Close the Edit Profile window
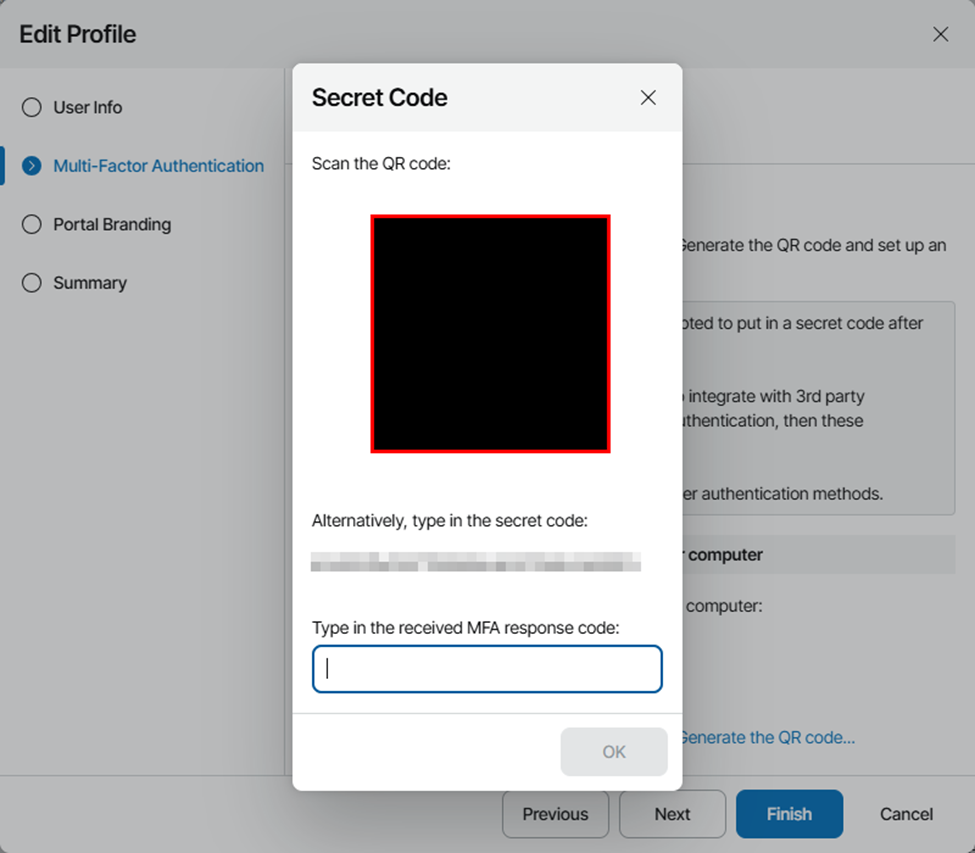The image size is (975, 853). pyautogui.click(x=940, y=34)
